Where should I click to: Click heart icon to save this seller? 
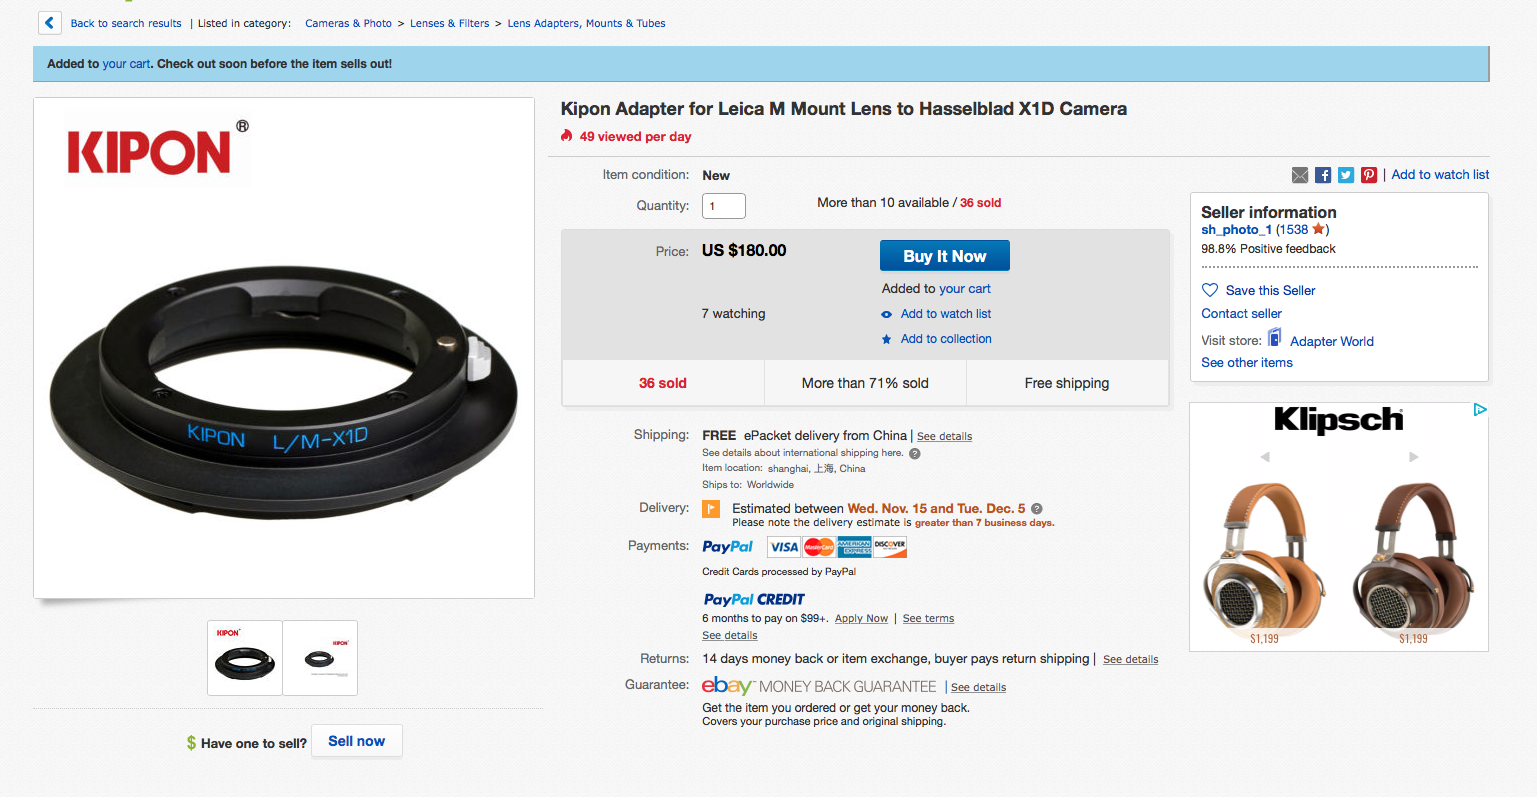[1210, 290]
